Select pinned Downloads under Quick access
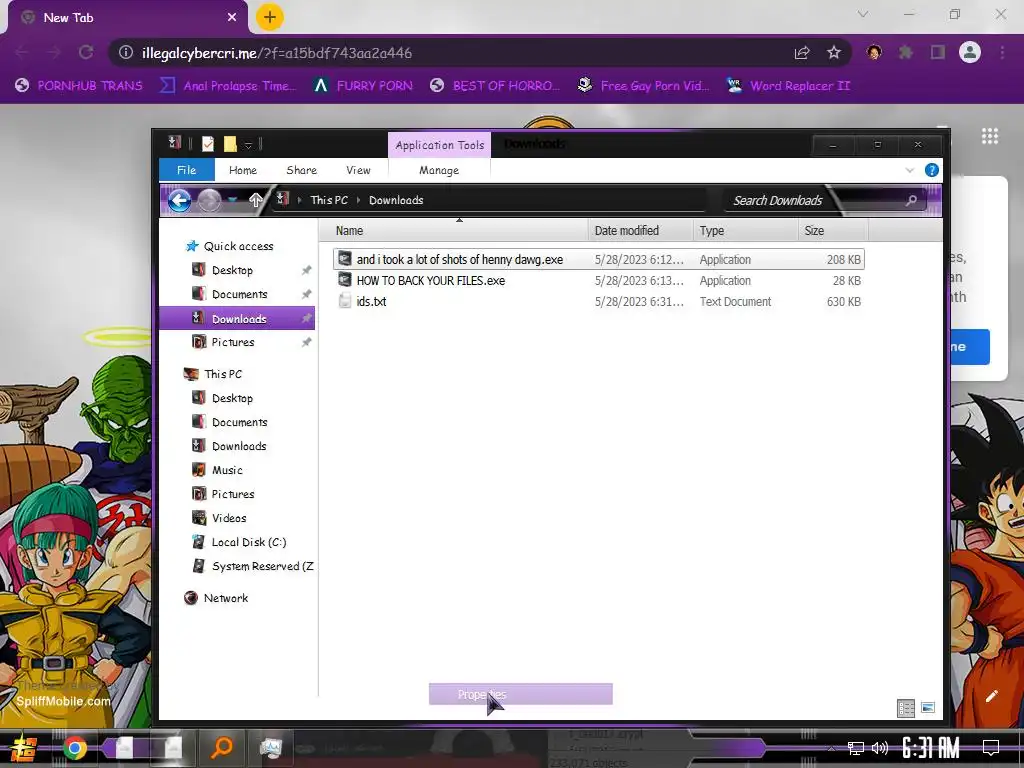The height and width of the screenshot is (768, 1024). point(239,319)
